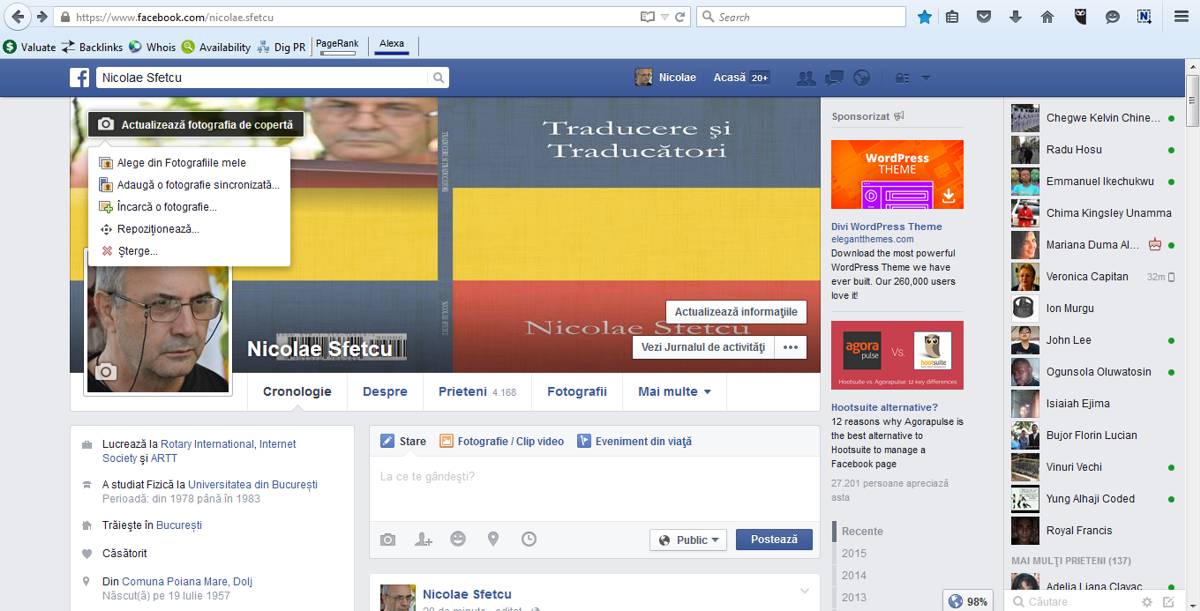Screen dimensions: 1200x611
Task: Click the camera icon on profile picture
Action: 106,373
